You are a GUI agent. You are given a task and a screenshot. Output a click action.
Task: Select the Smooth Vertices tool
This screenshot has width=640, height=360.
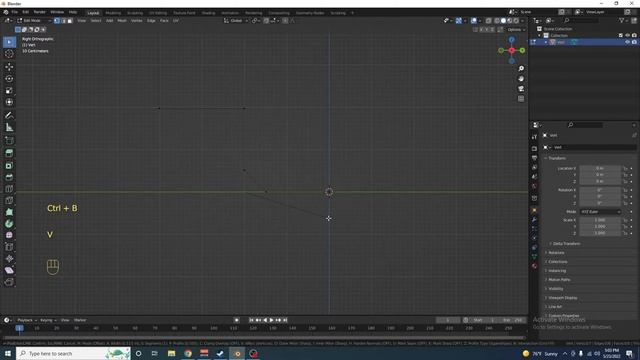point(9,235)
